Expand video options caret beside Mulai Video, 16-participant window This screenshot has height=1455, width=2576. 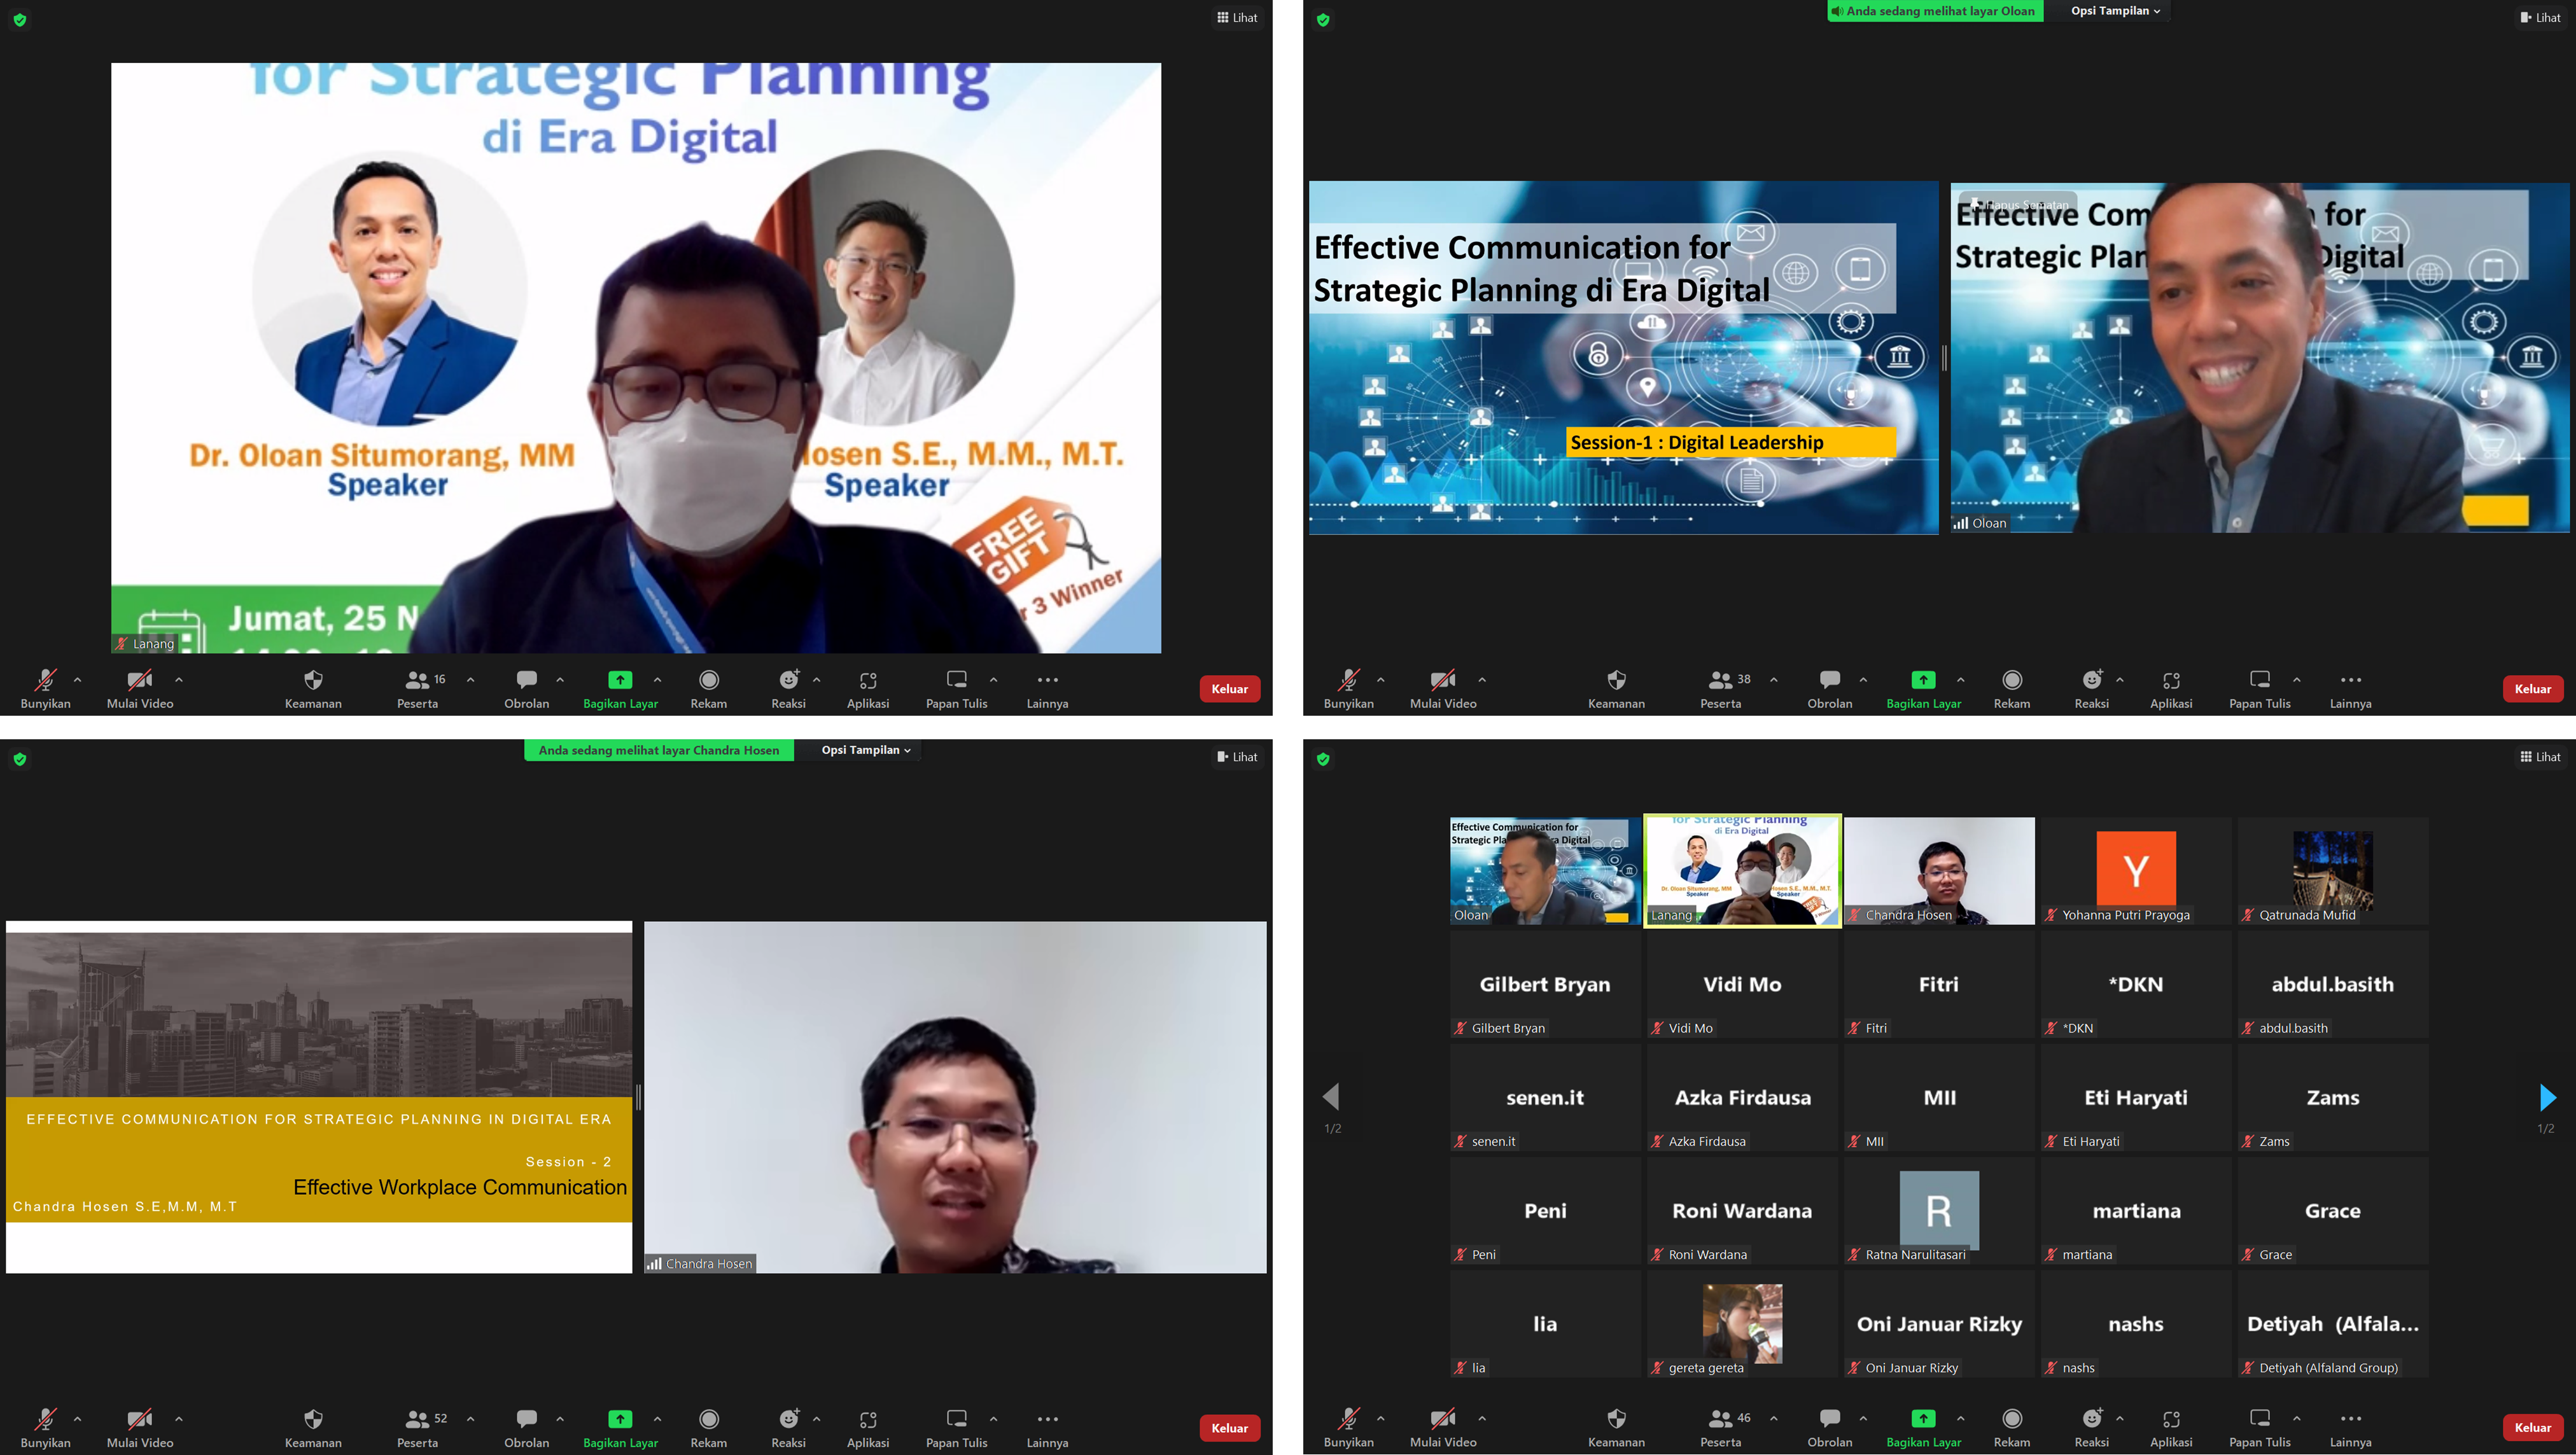point(179,680)
